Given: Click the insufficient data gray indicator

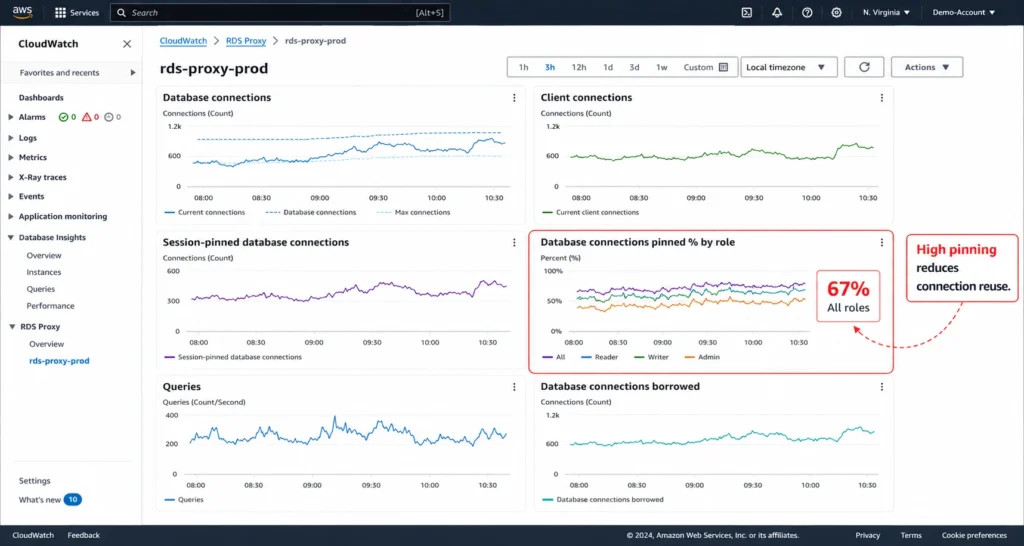Looking at the screenshot, I should (113, 117).
